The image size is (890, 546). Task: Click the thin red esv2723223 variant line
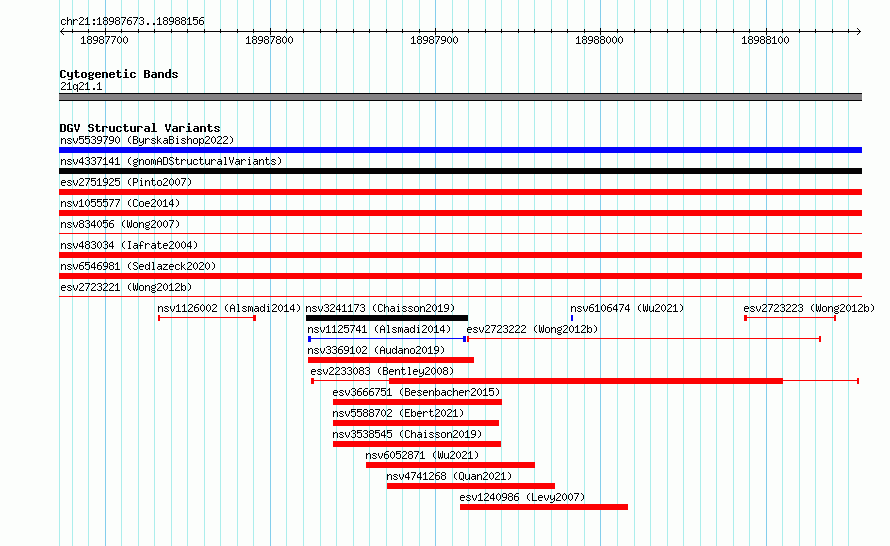point(790,318)
